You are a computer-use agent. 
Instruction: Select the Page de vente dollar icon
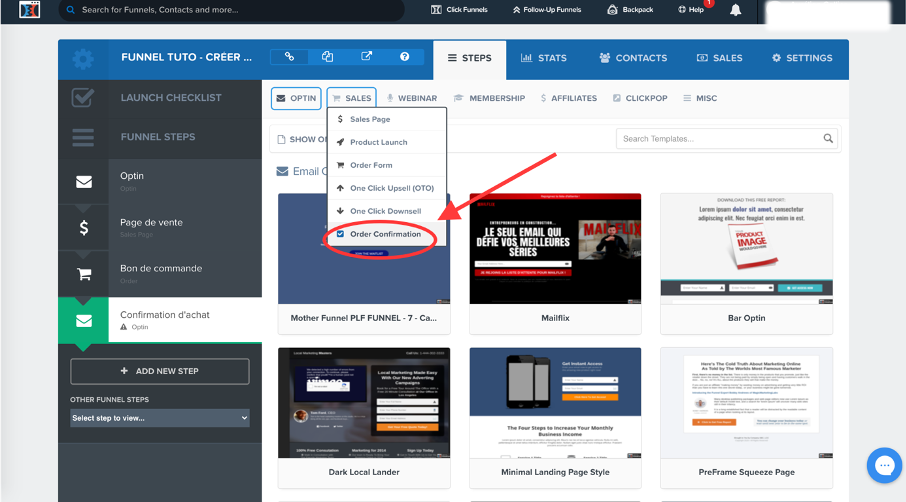point(84,228)
